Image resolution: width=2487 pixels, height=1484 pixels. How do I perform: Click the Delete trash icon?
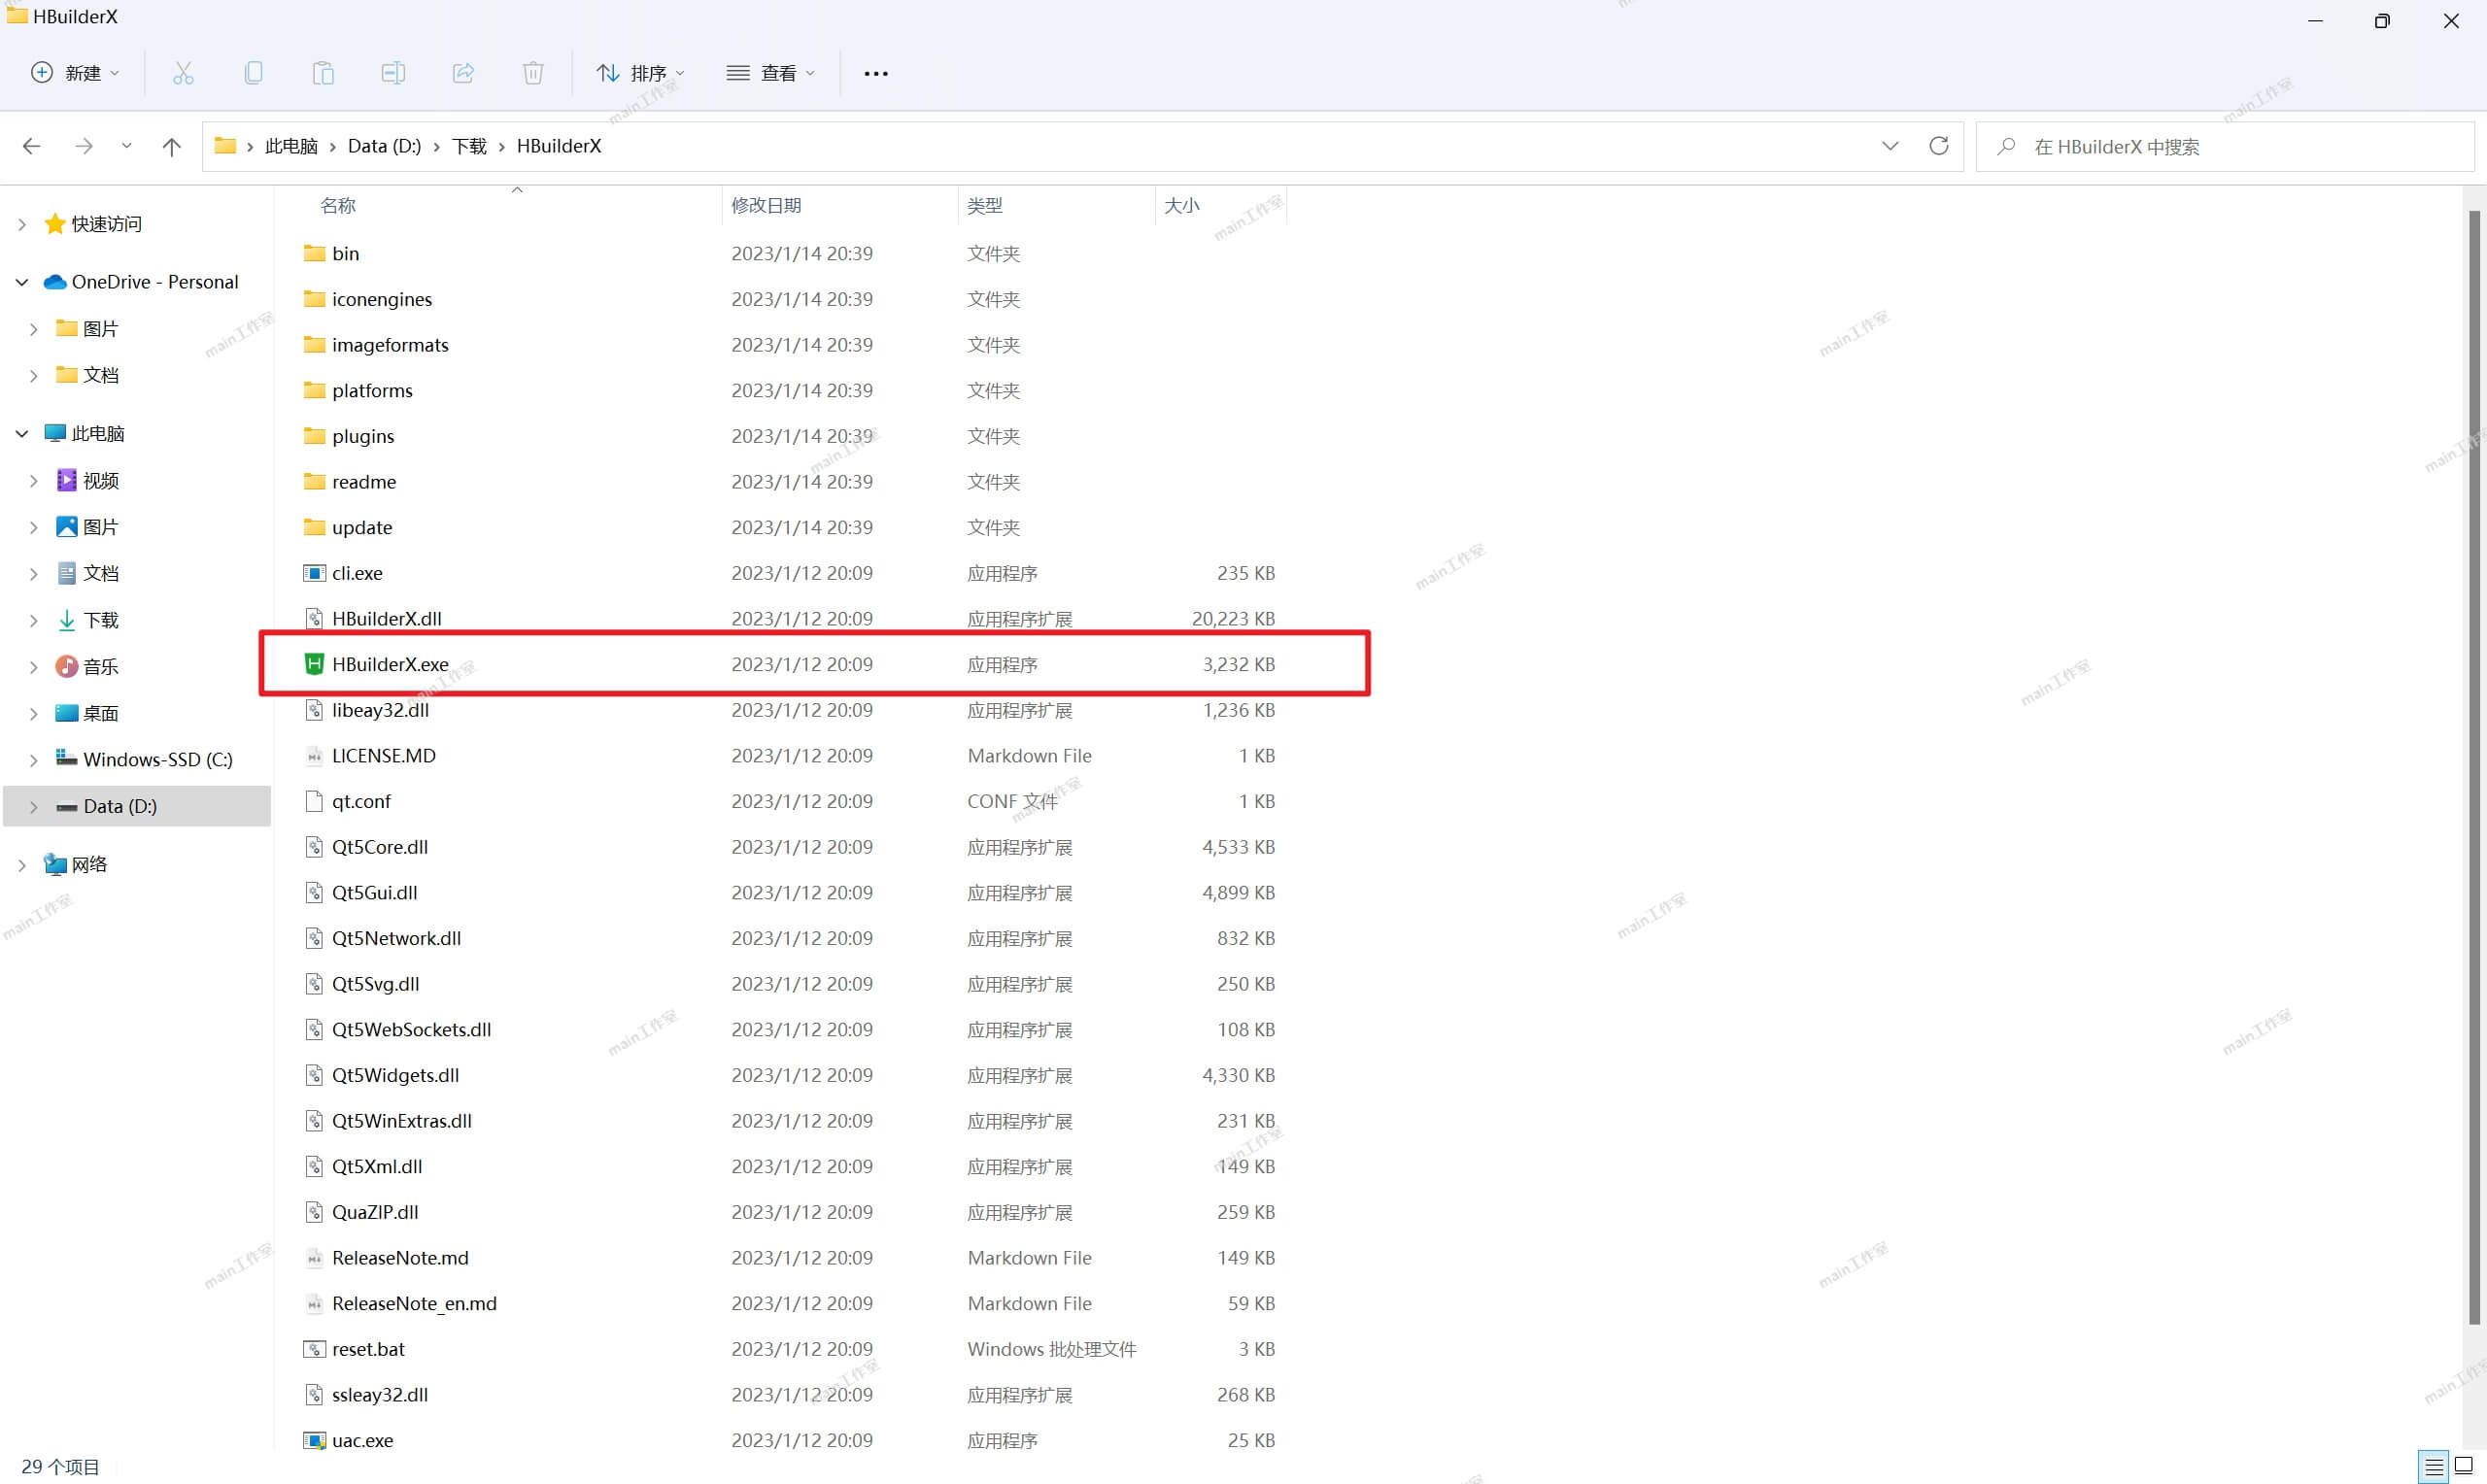tap(533, 73)
